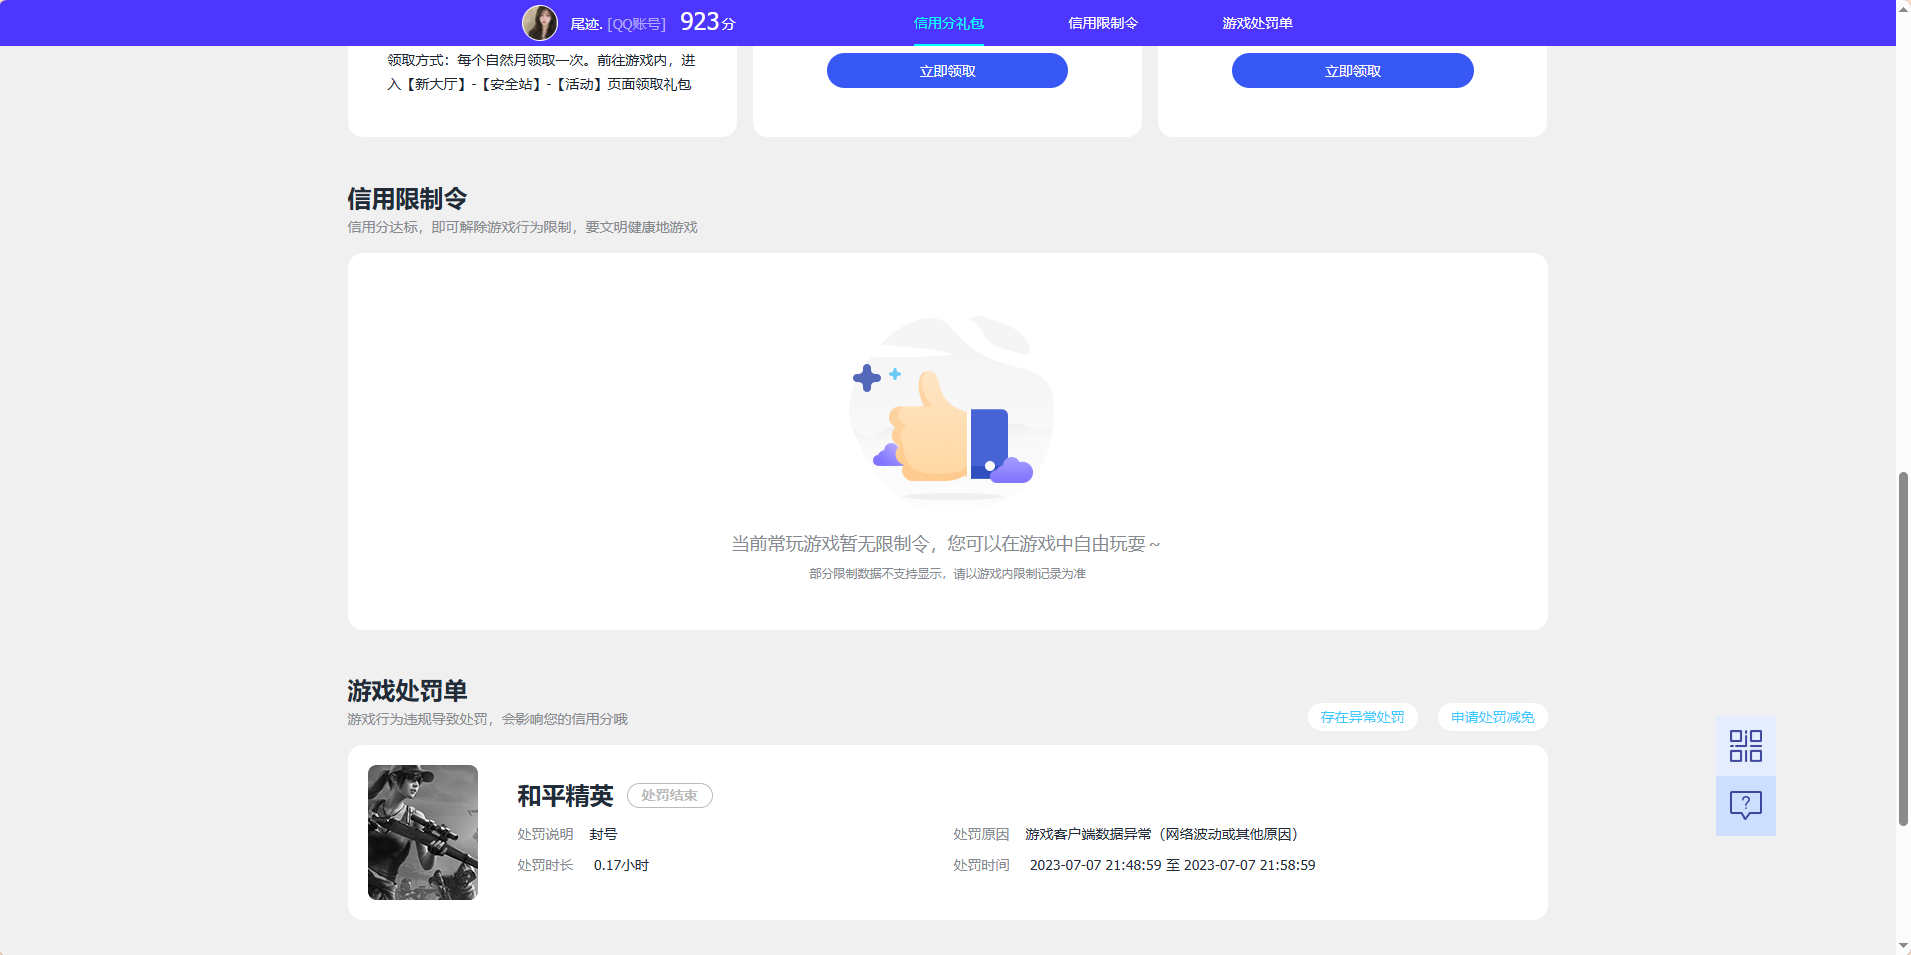This screenshot has width=1911, height=955.
Task: Open the help question chat icon
Action: pos(1746,806)
